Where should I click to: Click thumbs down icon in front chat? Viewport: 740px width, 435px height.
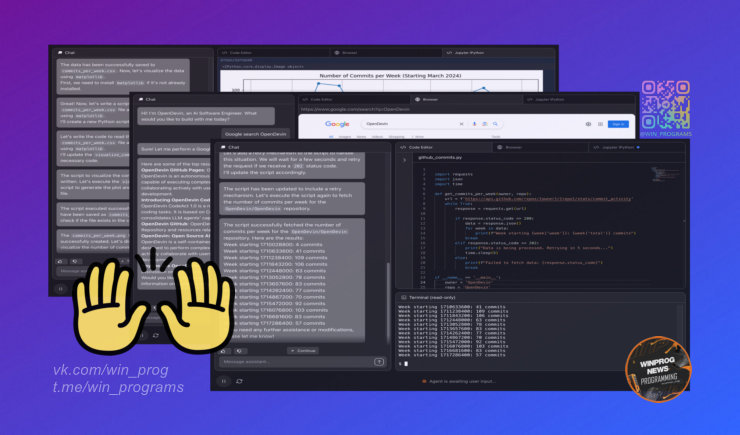coord(239,351)
